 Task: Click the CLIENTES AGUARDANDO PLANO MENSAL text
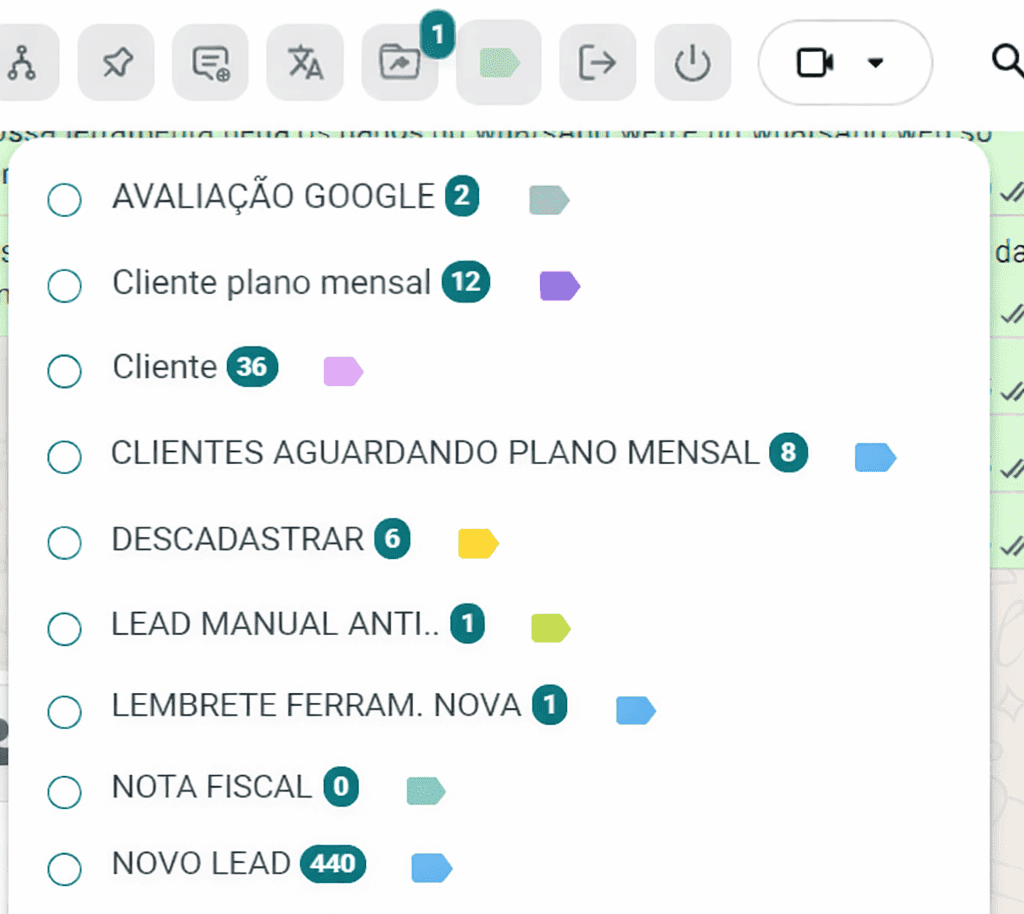(435, 453)
